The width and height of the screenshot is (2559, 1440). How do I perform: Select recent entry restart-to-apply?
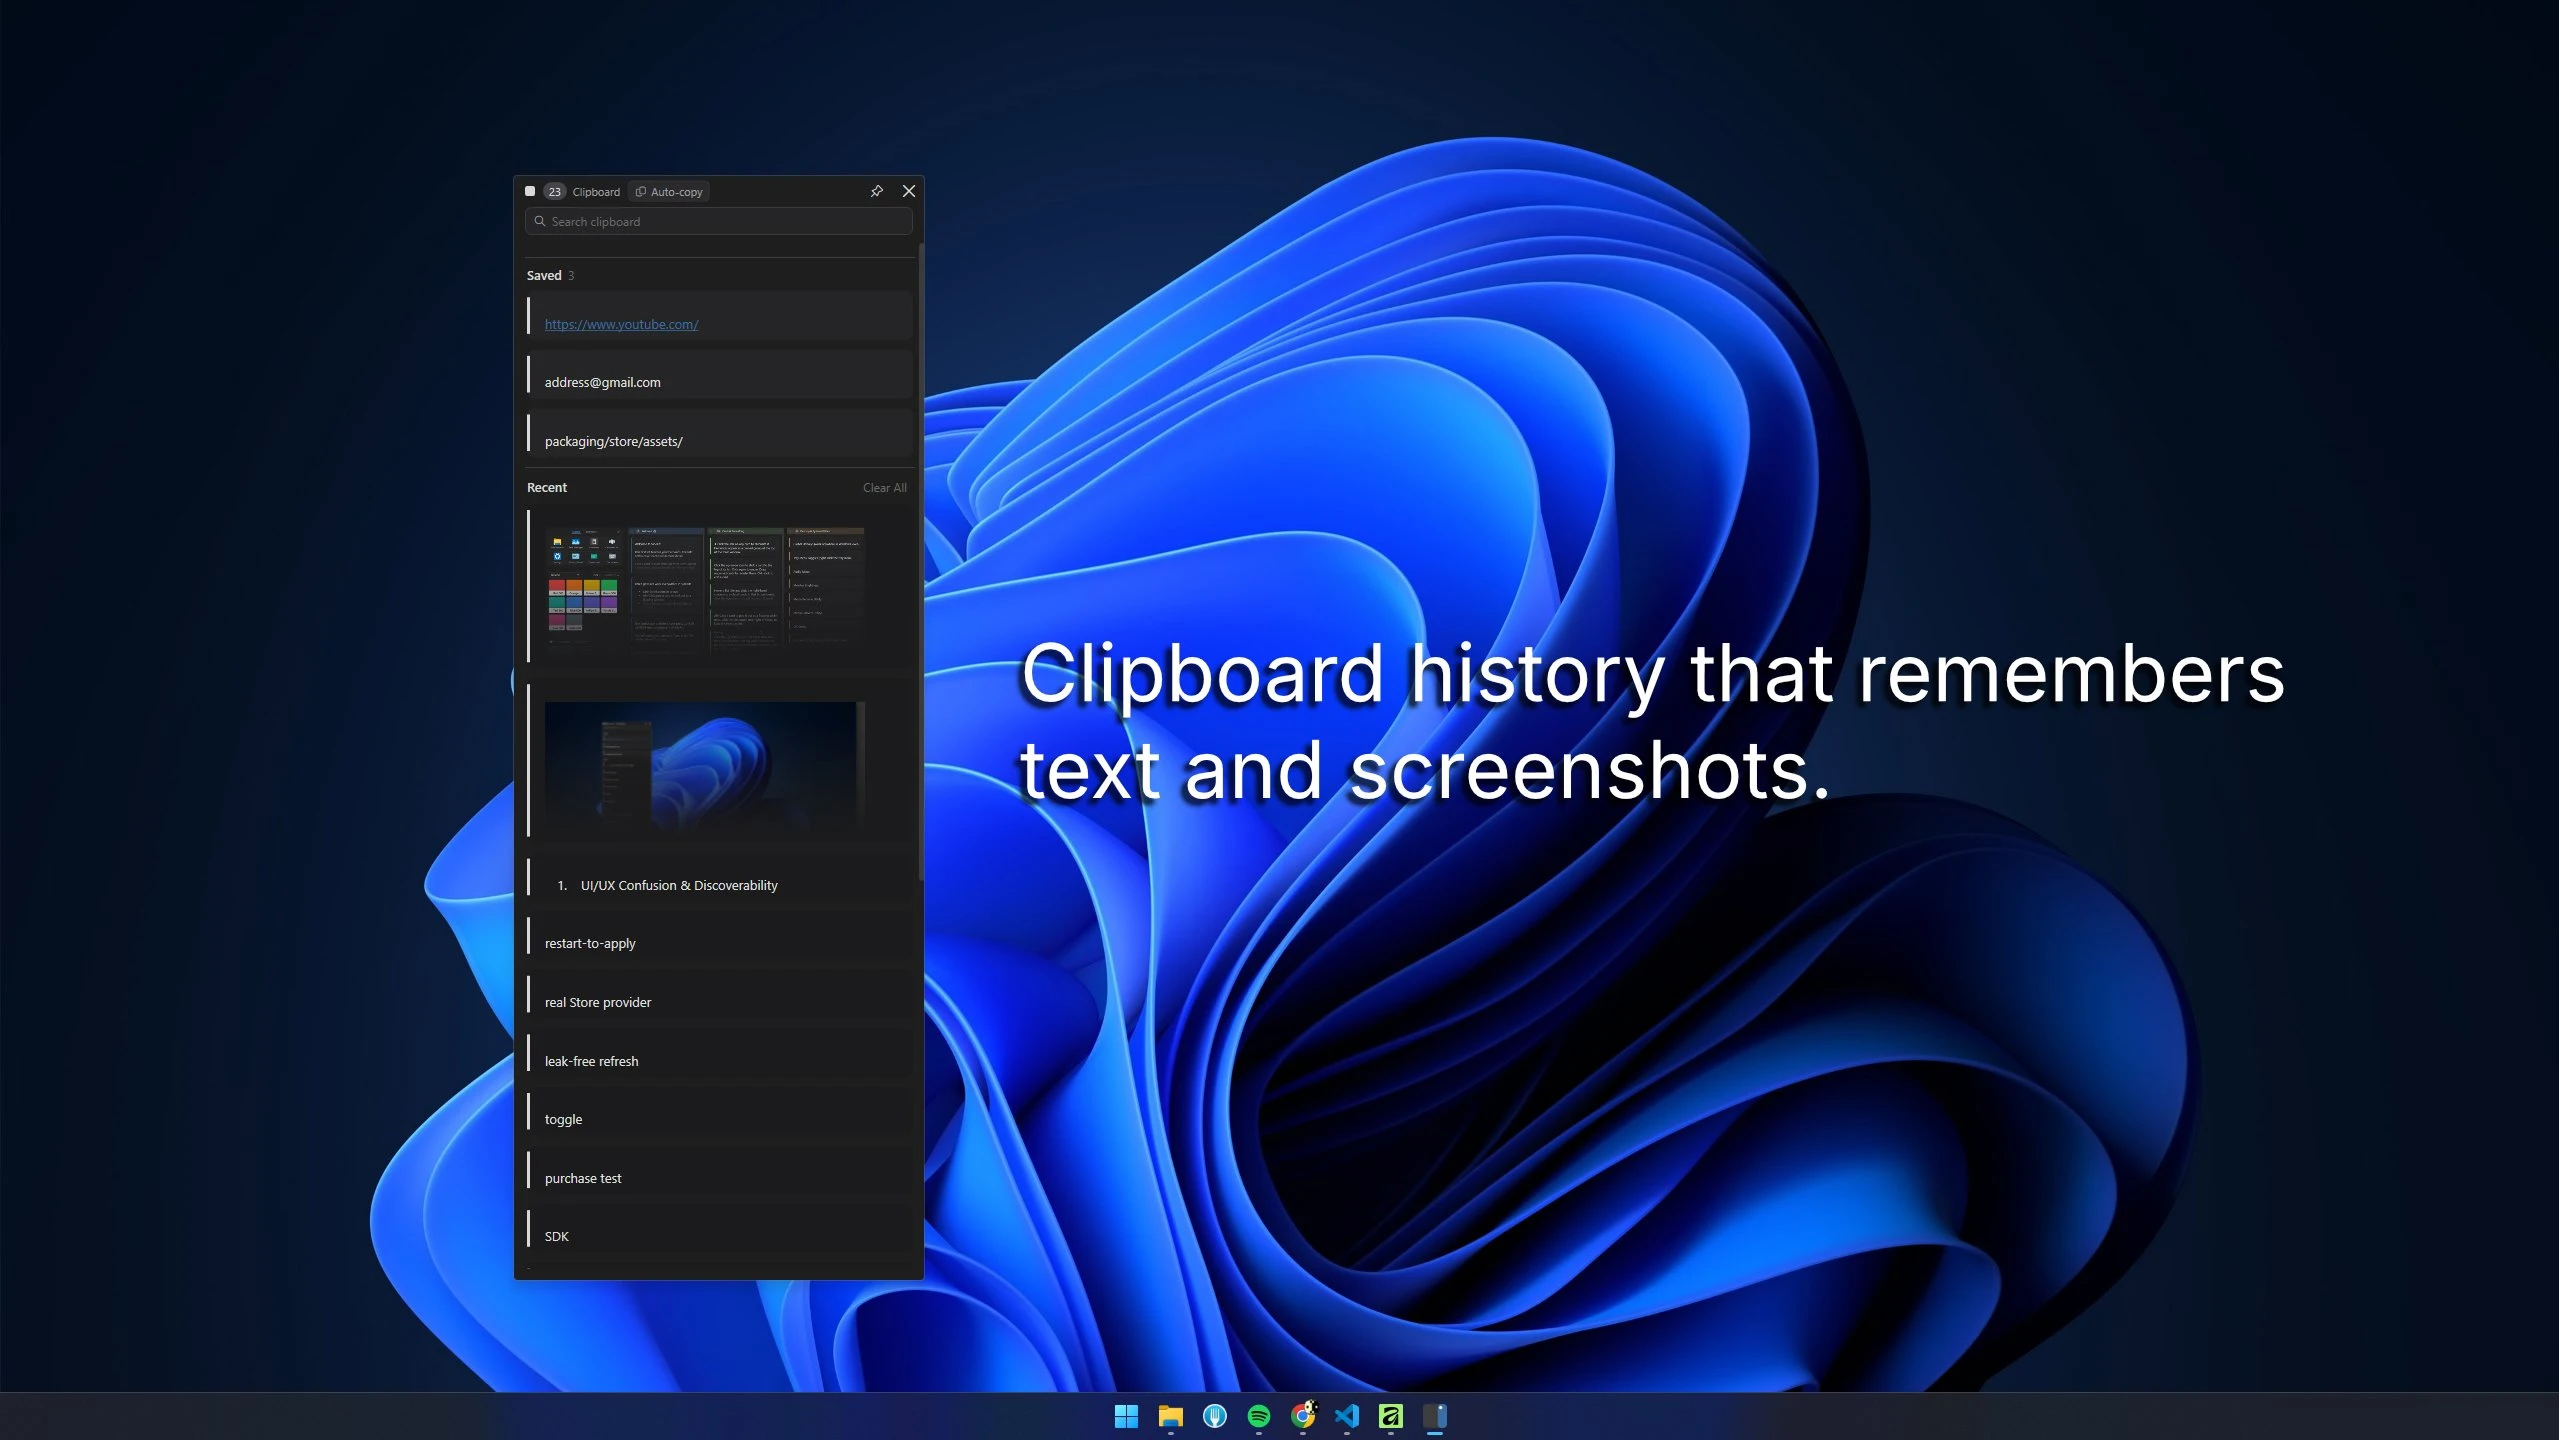[x=719, y=937]
